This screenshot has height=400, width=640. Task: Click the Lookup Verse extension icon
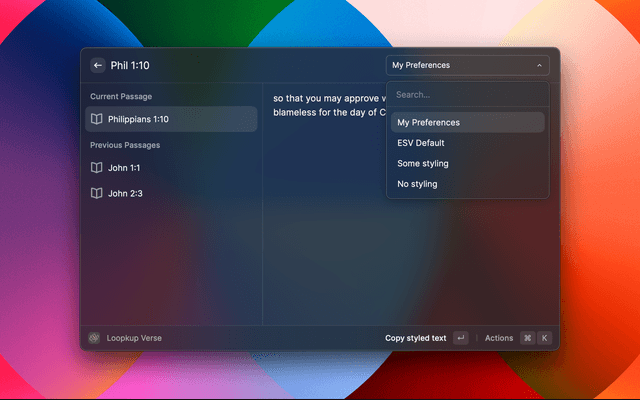click(x=94, y=338)
